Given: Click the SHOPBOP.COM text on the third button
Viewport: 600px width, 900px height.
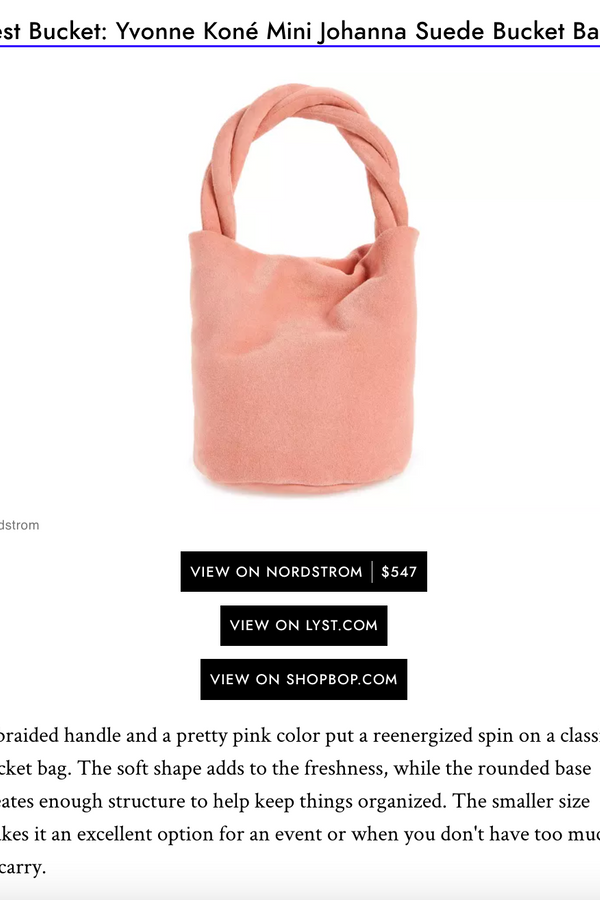Looking at the screenshot, I should pyautogui.click(x=342, y=680).
